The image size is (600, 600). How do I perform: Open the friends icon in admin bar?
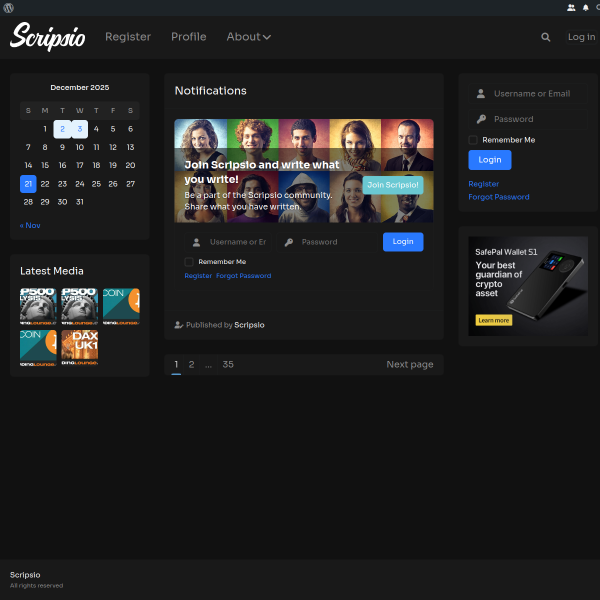(571, 8)
